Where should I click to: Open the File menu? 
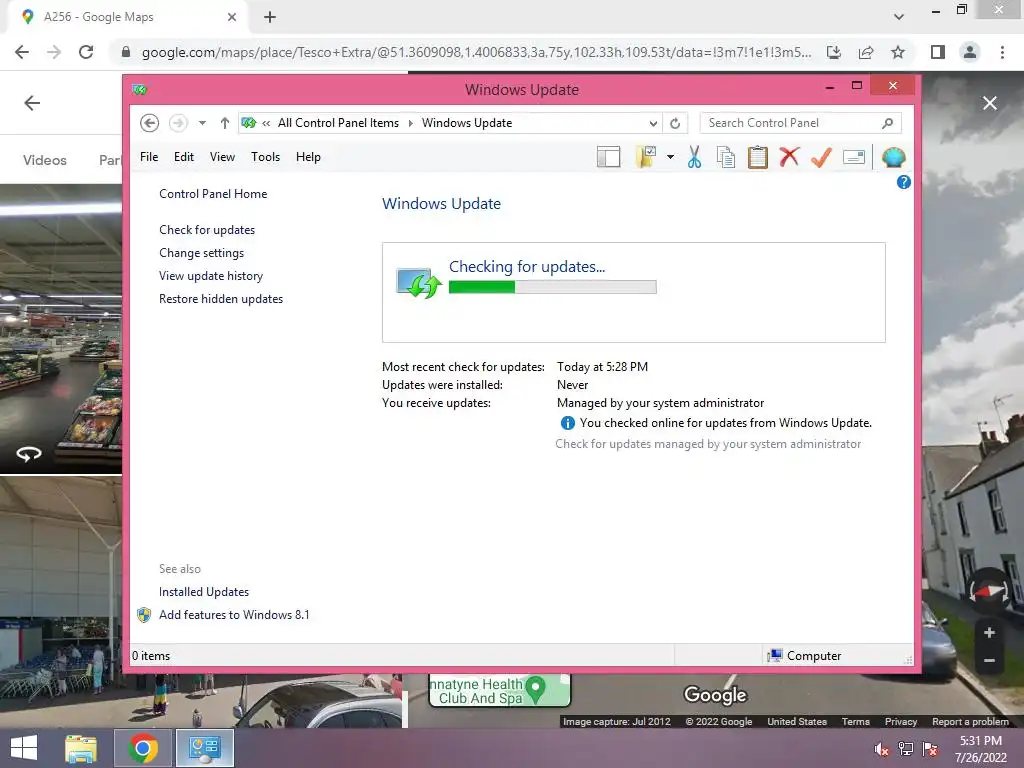pos(149,157)
